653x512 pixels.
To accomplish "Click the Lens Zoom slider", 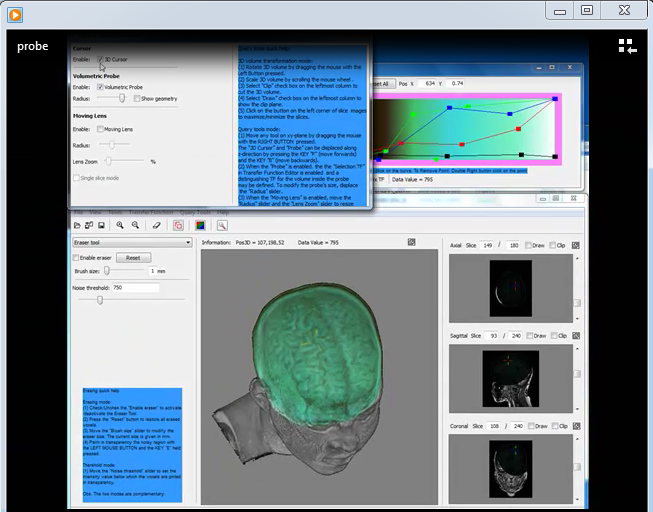I will click(124, 161).
